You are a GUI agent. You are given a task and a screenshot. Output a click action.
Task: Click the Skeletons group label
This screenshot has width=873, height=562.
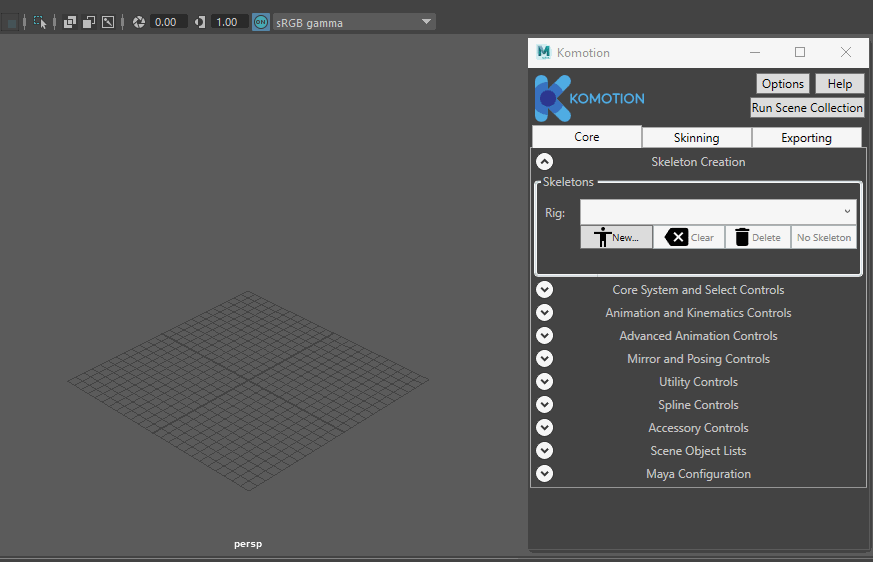pos(568,182)
